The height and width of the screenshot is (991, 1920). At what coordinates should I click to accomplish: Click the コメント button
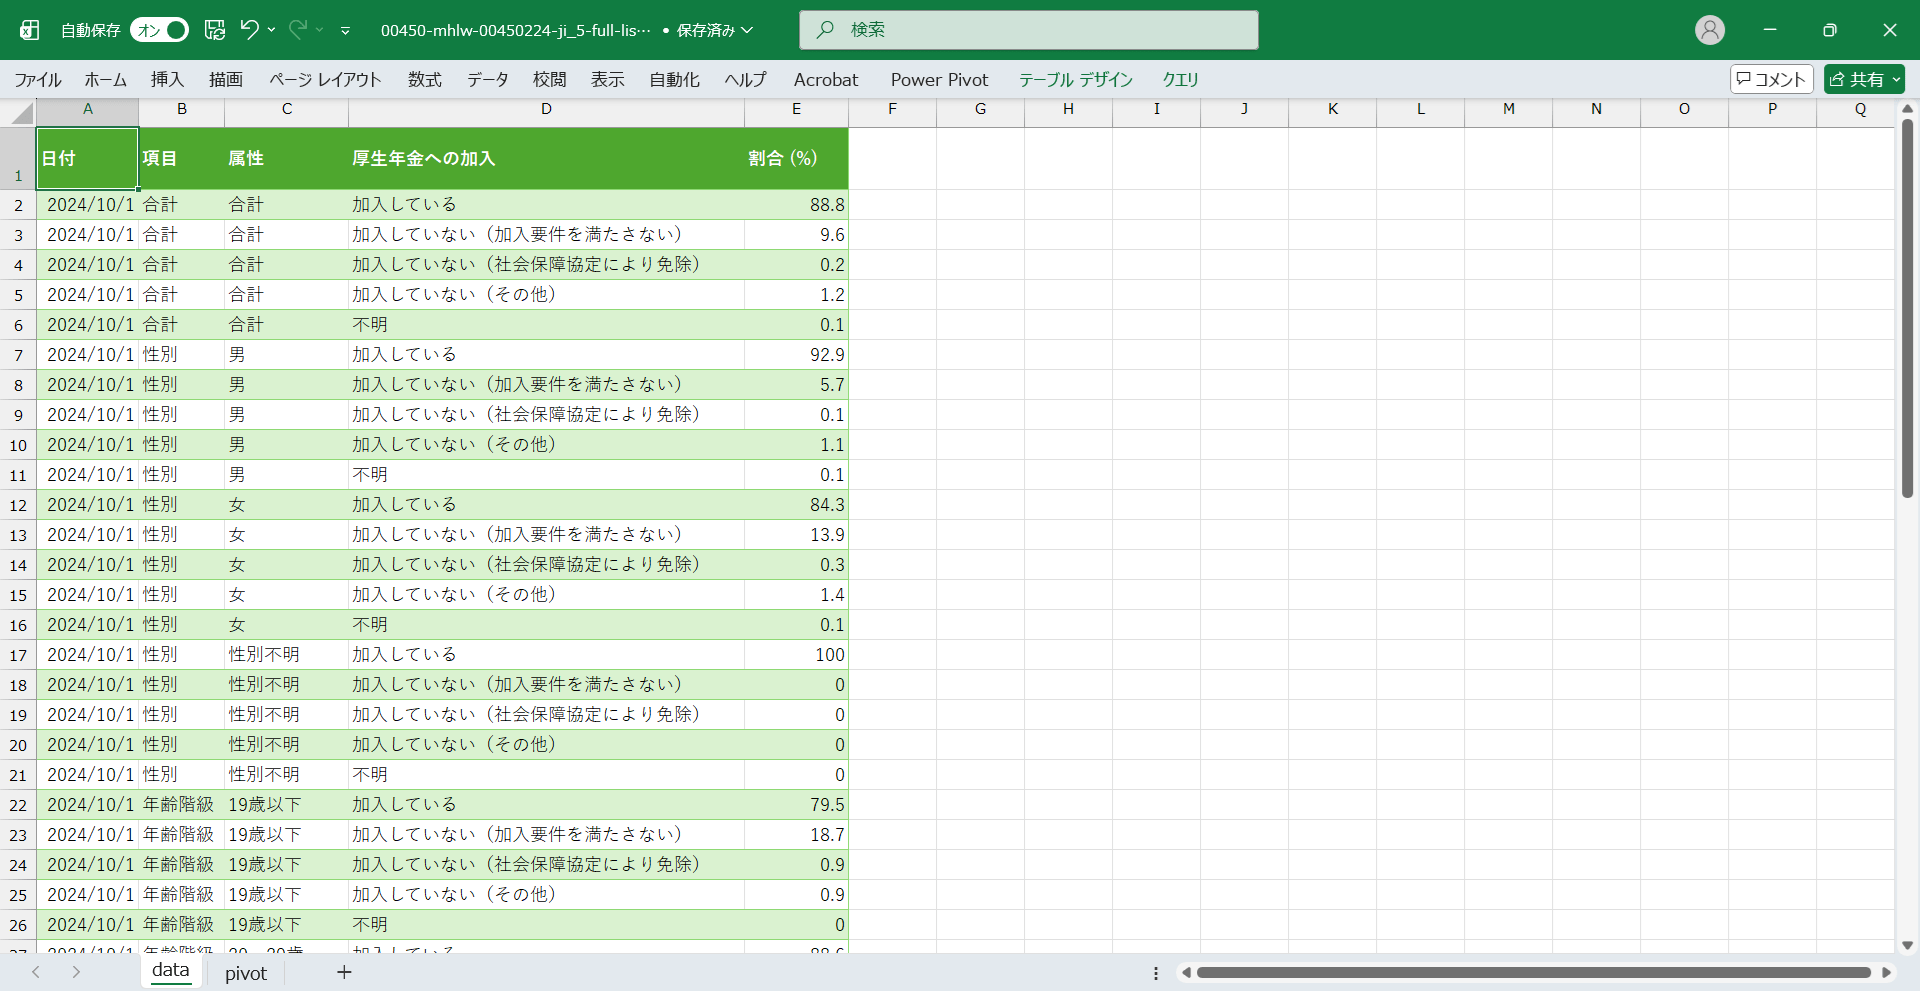(1771, 79)
